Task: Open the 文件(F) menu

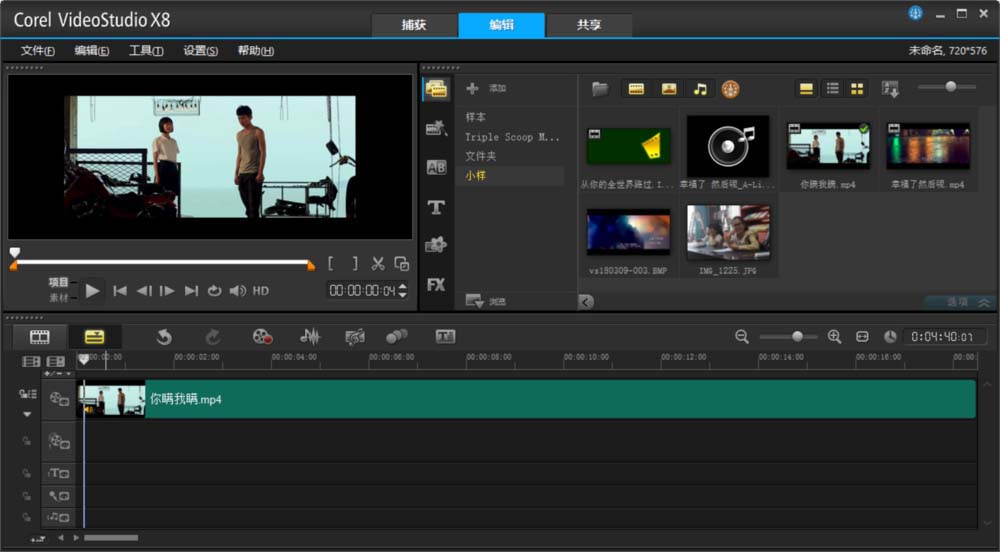Action: pos(37,50)
